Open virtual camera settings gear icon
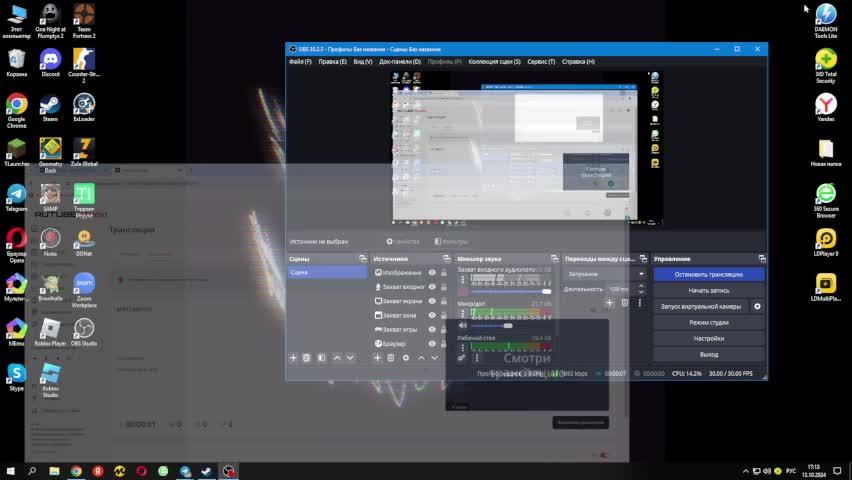 [757, 307]
